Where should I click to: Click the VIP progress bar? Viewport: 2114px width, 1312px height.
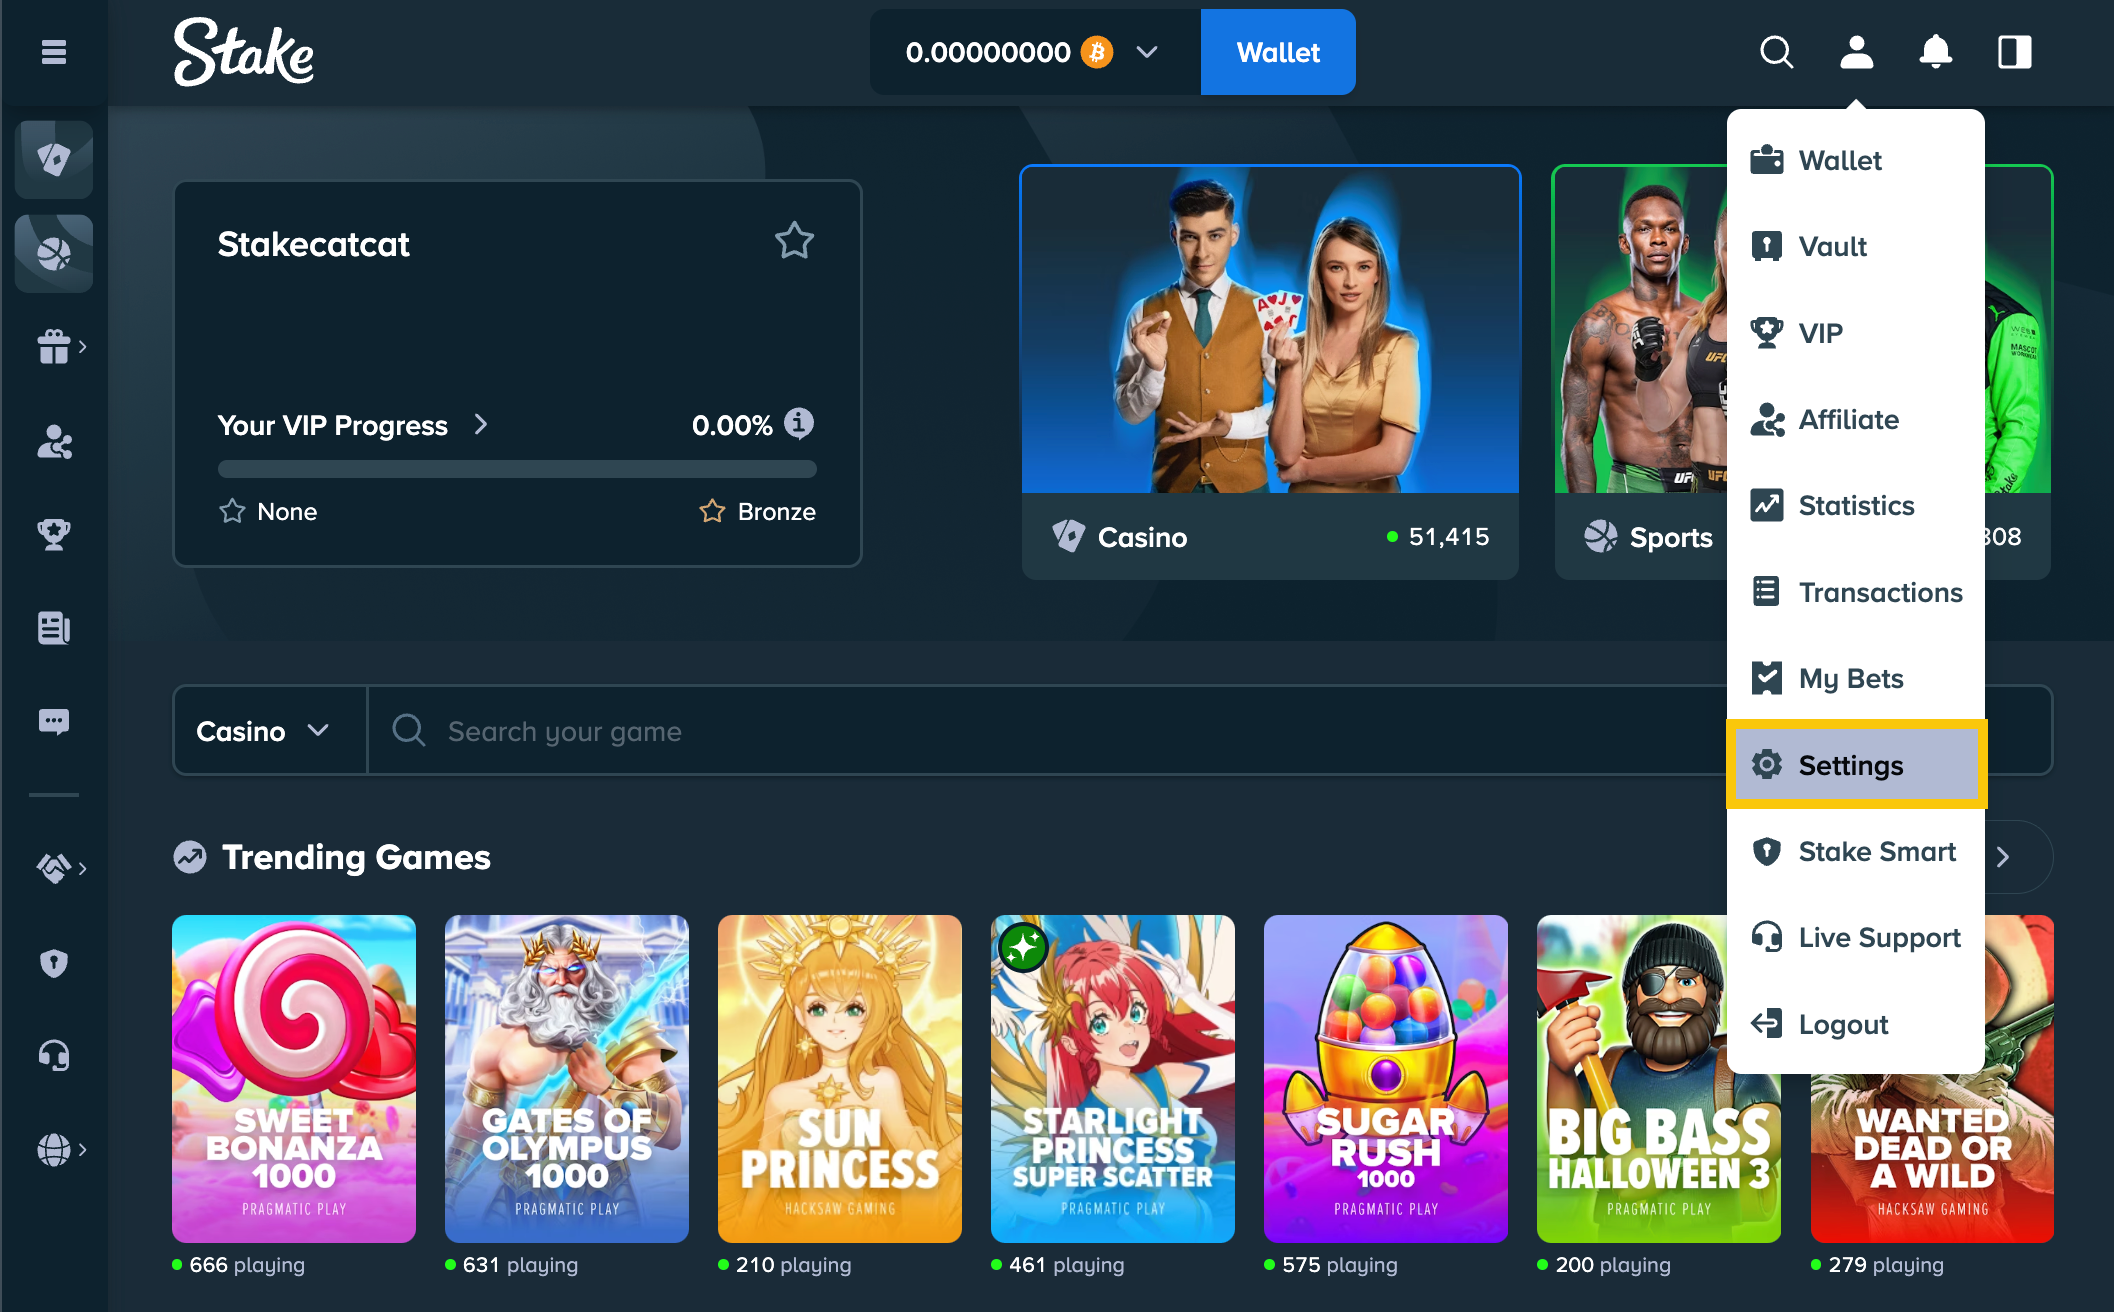517,469
